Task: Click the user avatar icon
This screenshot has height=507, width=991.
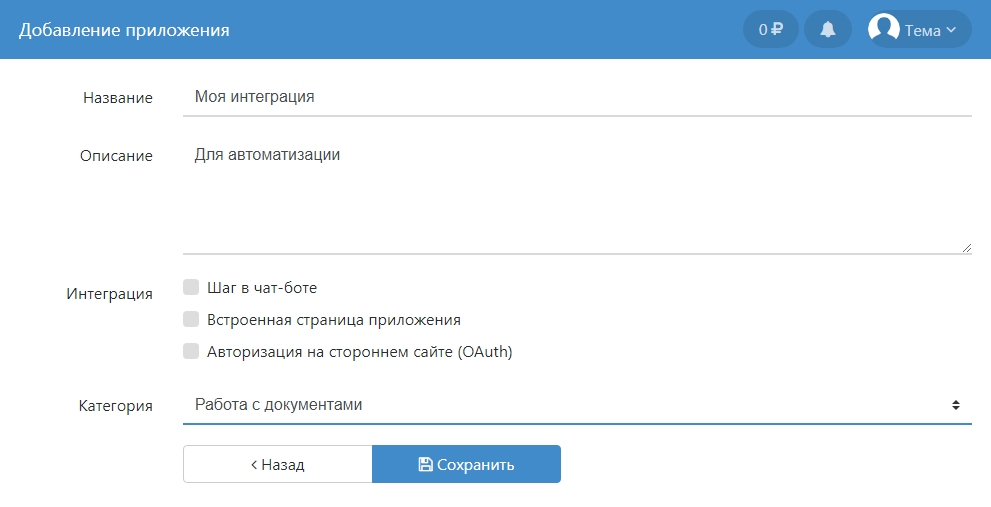Action: [x=884, y=29]
